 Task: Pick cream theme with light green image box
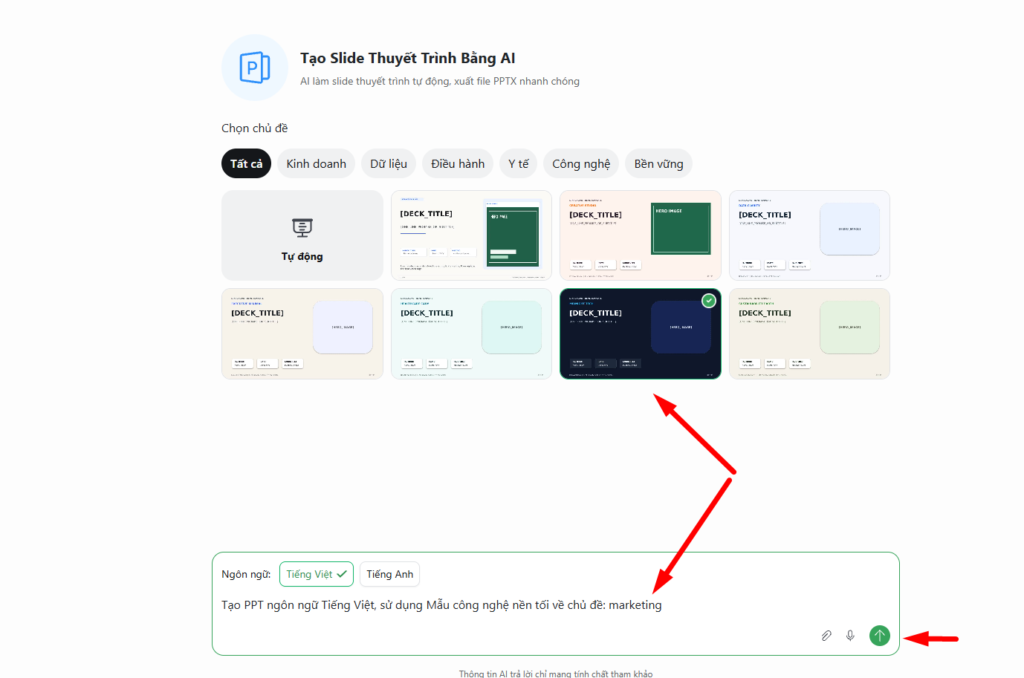click(810, 334)
